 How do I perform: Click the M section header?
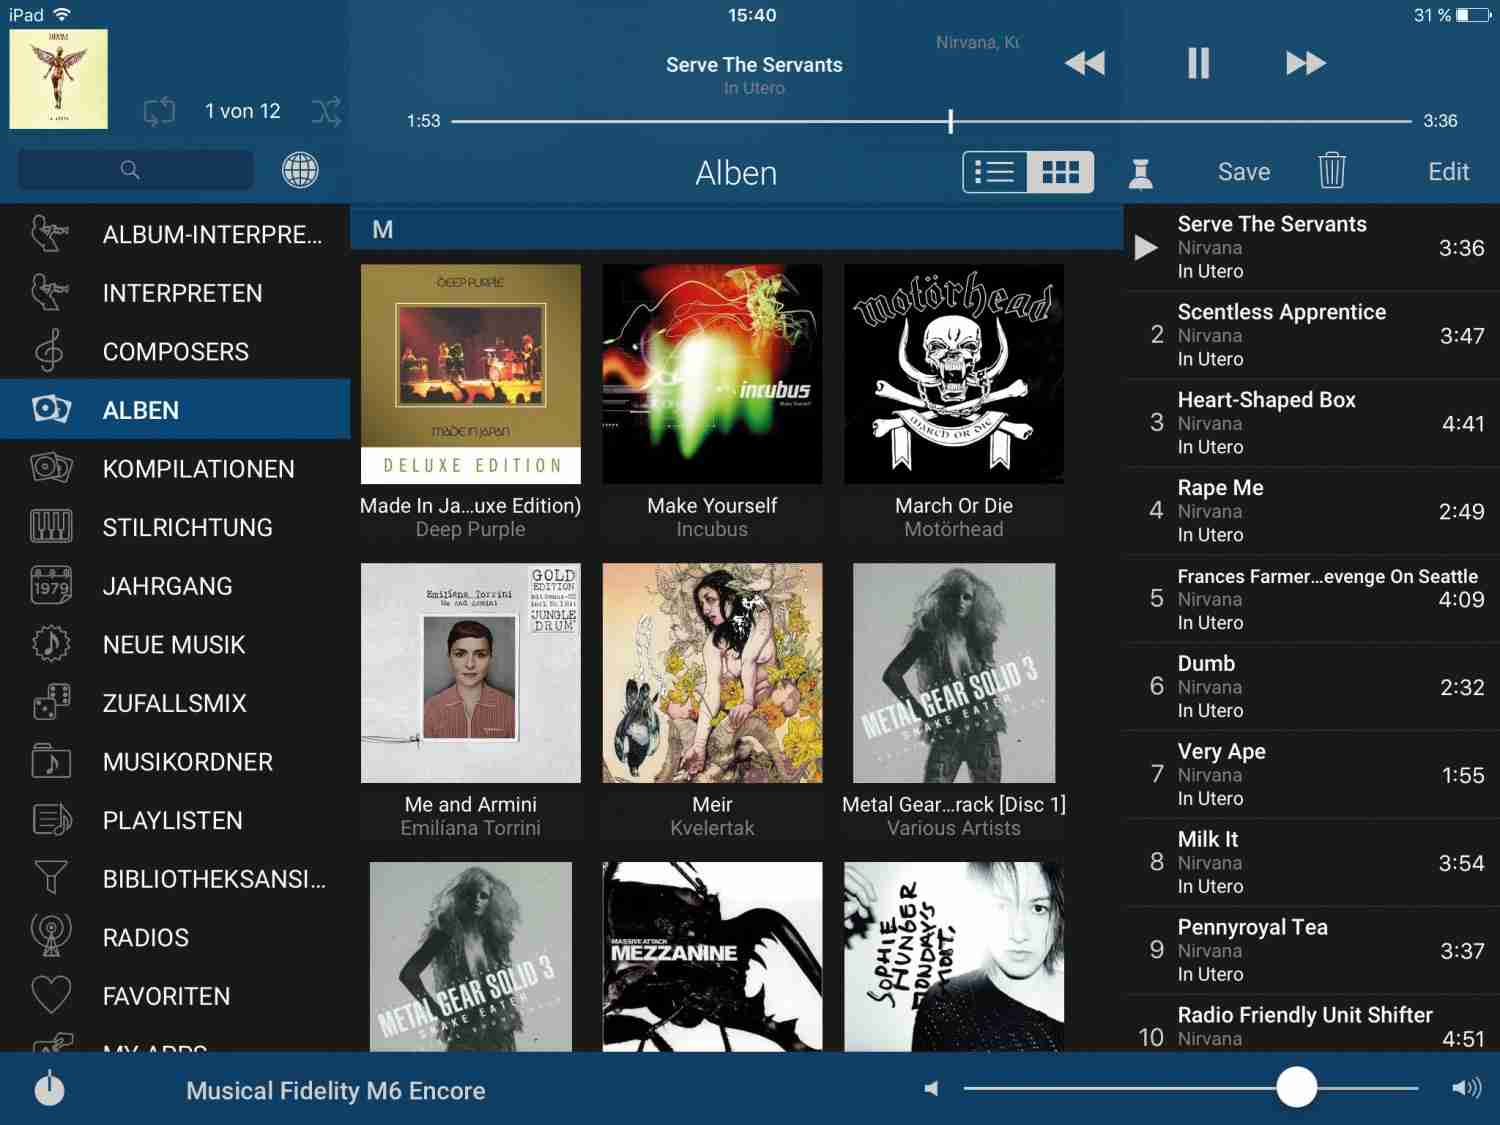[737, 230]
